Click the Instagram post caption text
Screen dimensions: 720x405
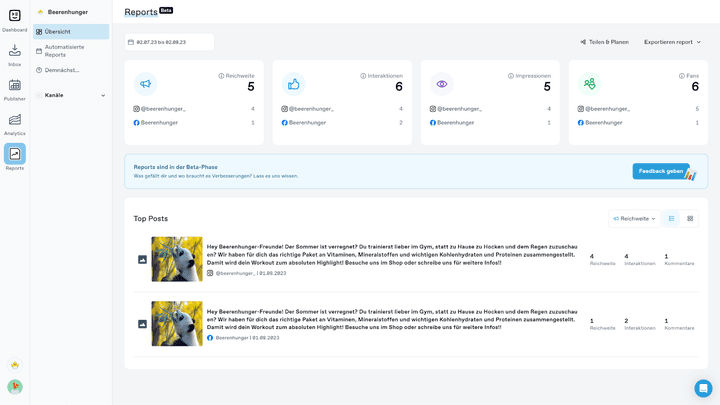tap(392, 255)
